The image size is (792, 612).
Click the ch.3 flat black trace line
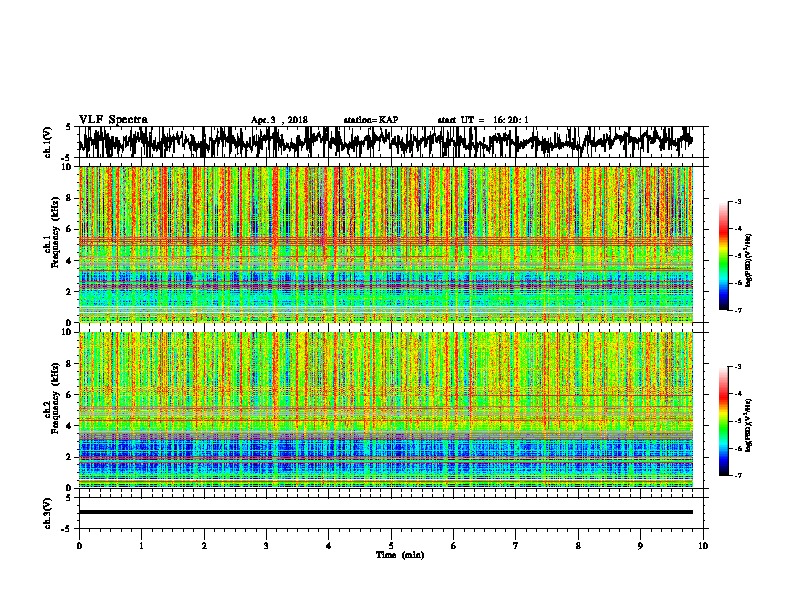(385, 512)
